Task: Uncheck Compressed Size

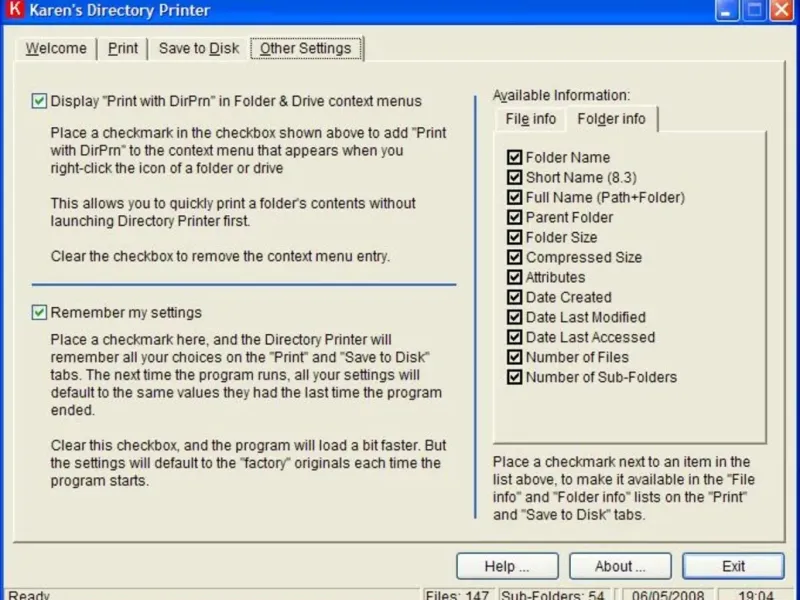Action: pos(514,257)
